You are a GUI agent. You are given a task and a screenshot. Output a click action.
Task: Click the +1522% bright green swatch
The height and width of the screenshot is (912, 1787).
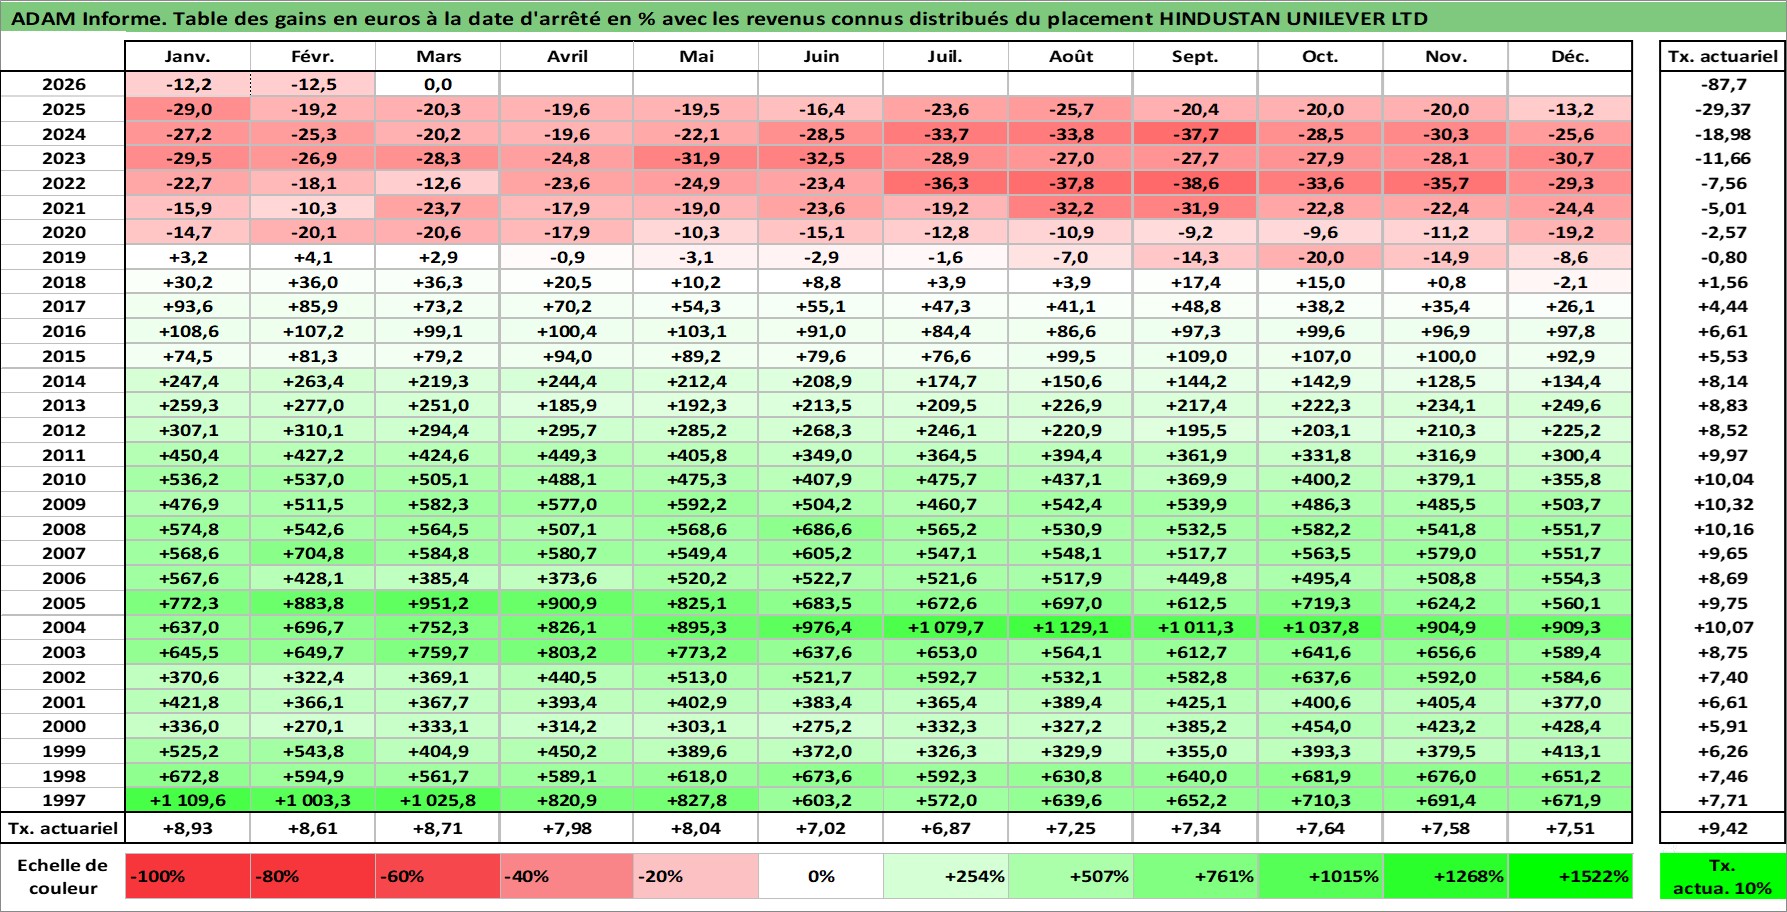(x=1570, y=876)
